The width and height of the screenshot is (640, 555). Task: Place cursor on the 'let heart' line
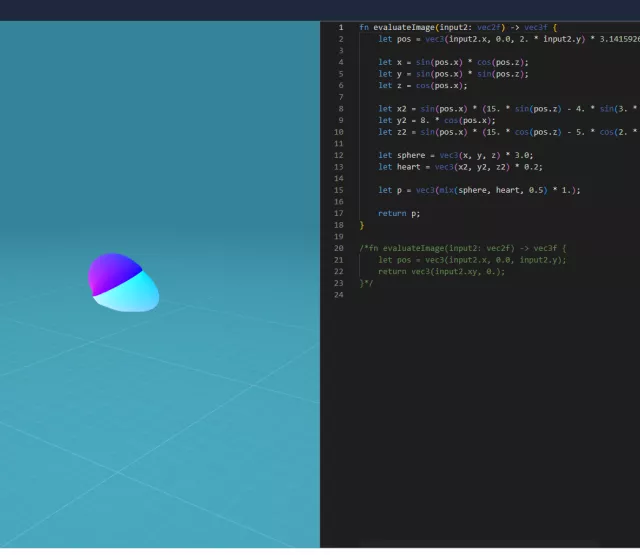[x=455, y=167]
